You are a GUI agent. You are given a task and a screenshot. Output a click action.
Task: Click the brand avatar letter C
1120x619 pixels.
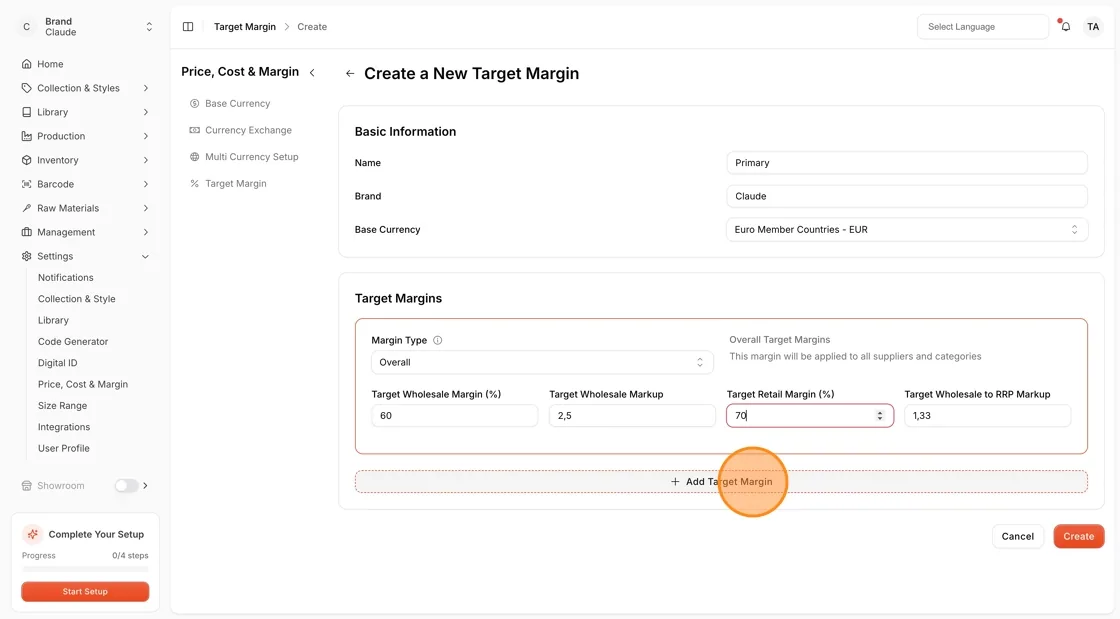[x=26, y=26]
